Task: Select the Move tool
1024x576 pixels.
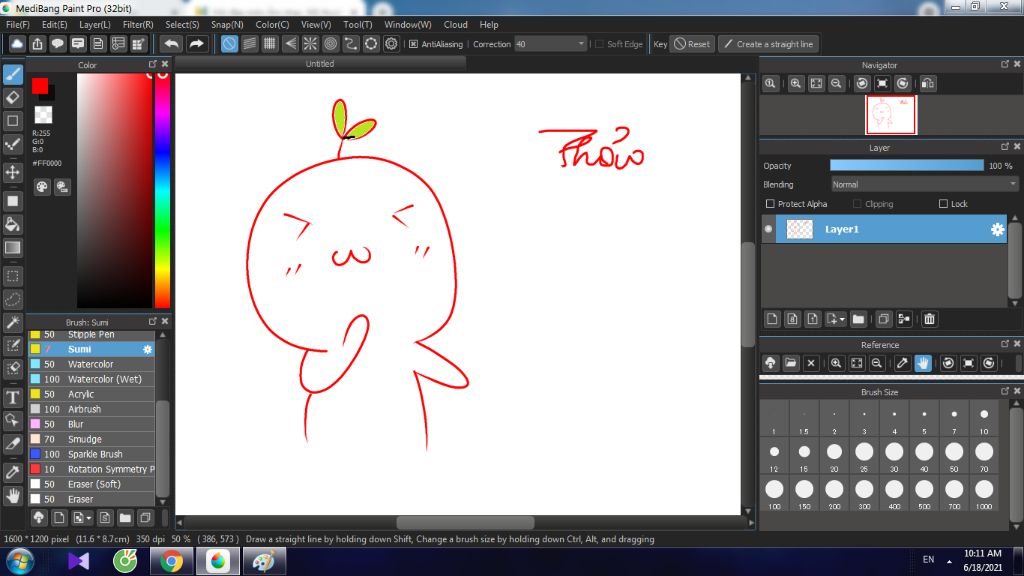Action: coord(12,172)
